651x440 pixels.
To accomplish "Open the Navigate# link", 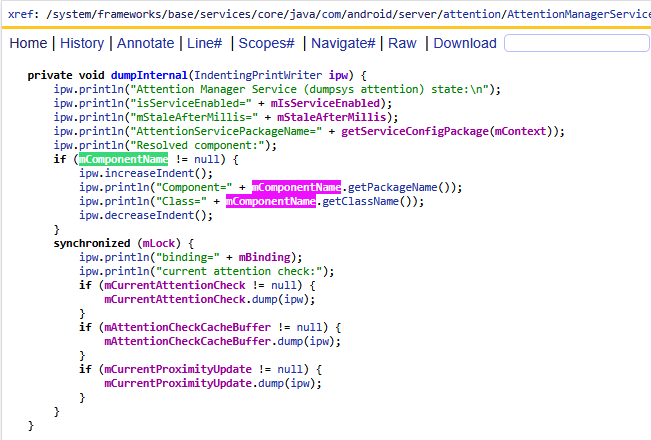I will click(343, 43).
